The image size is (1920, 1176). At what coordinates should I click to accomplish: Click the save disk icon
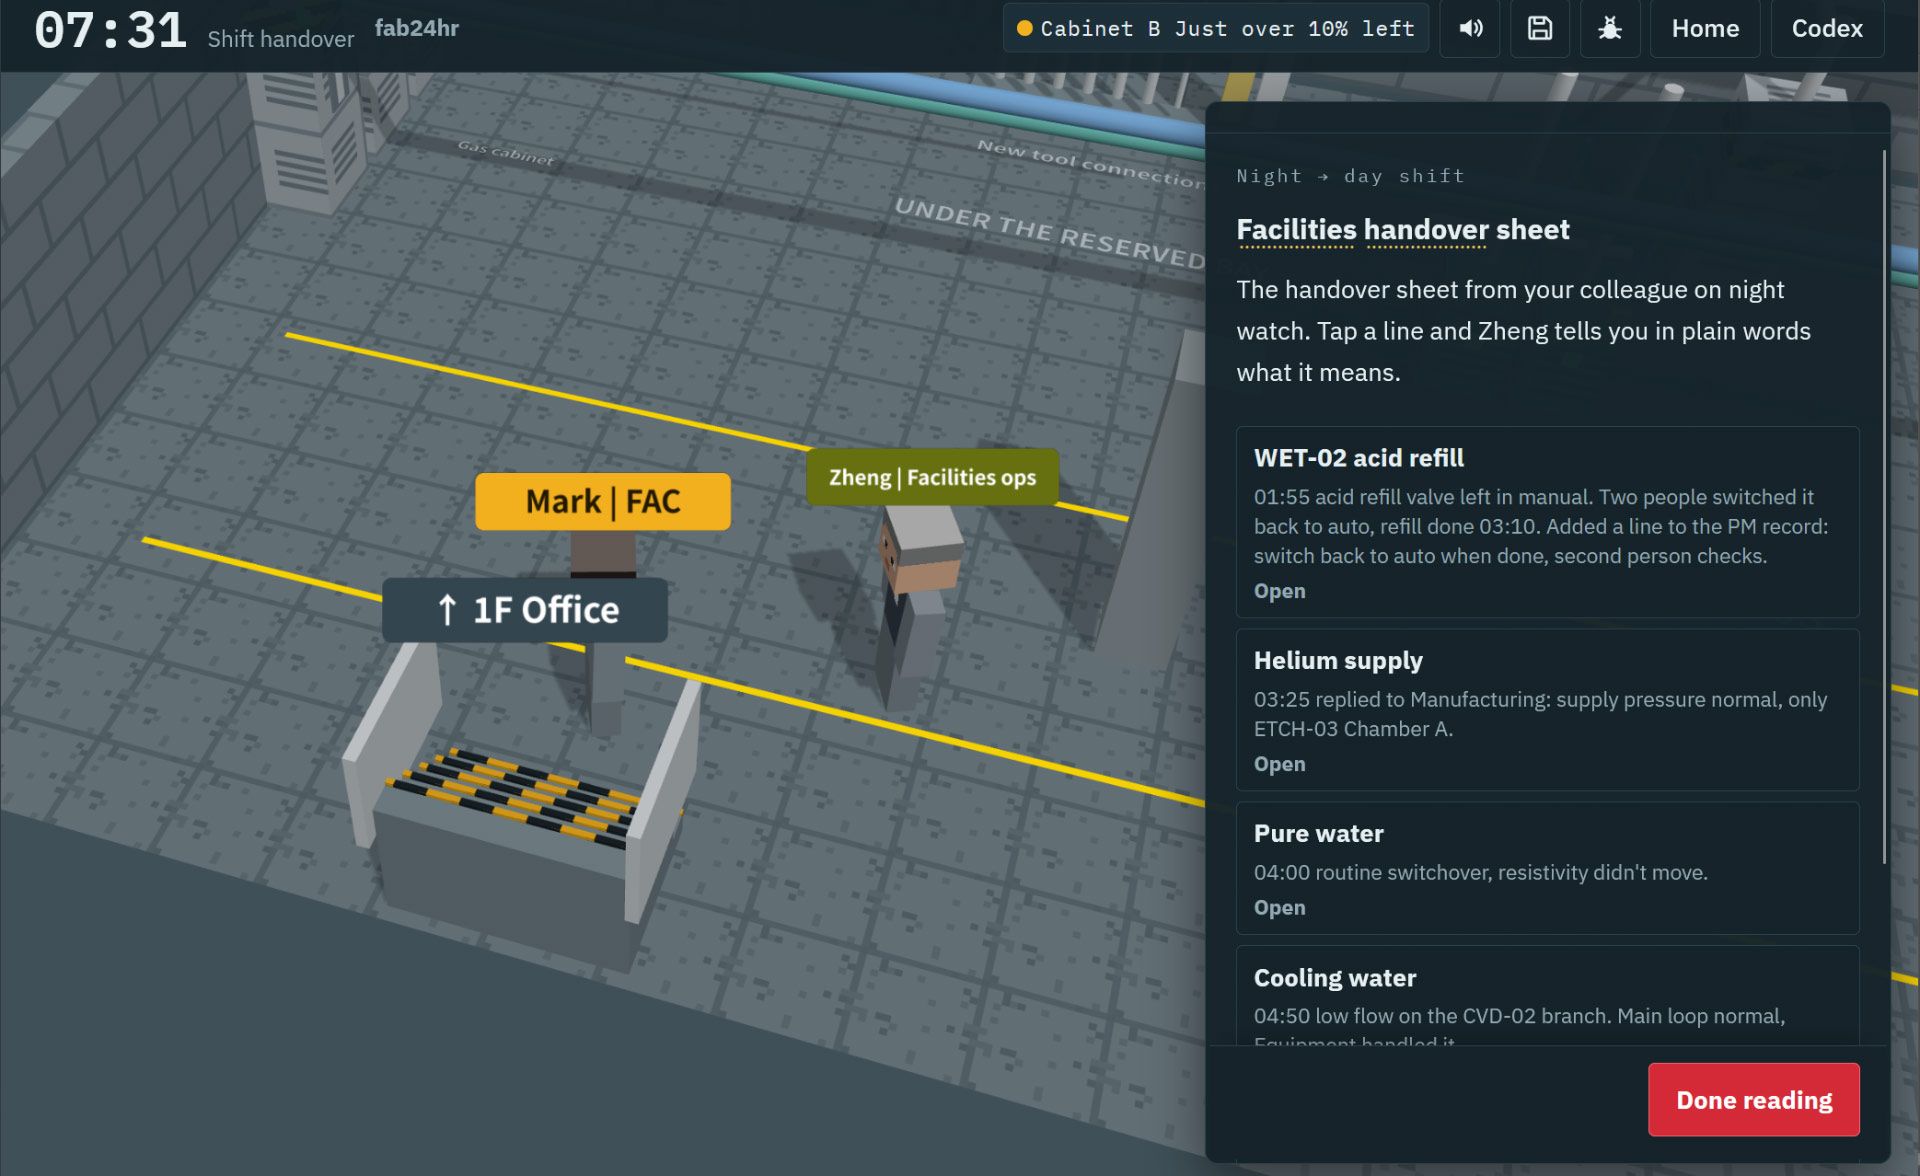(1540, 29)
